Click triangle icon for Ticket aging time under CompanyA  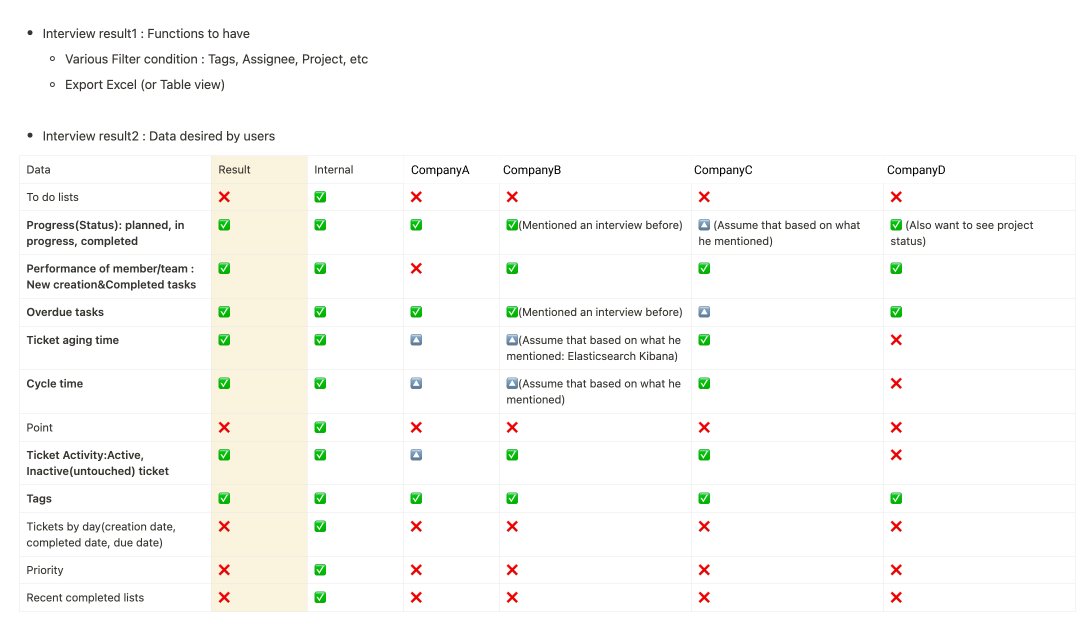tap(416, 340)
